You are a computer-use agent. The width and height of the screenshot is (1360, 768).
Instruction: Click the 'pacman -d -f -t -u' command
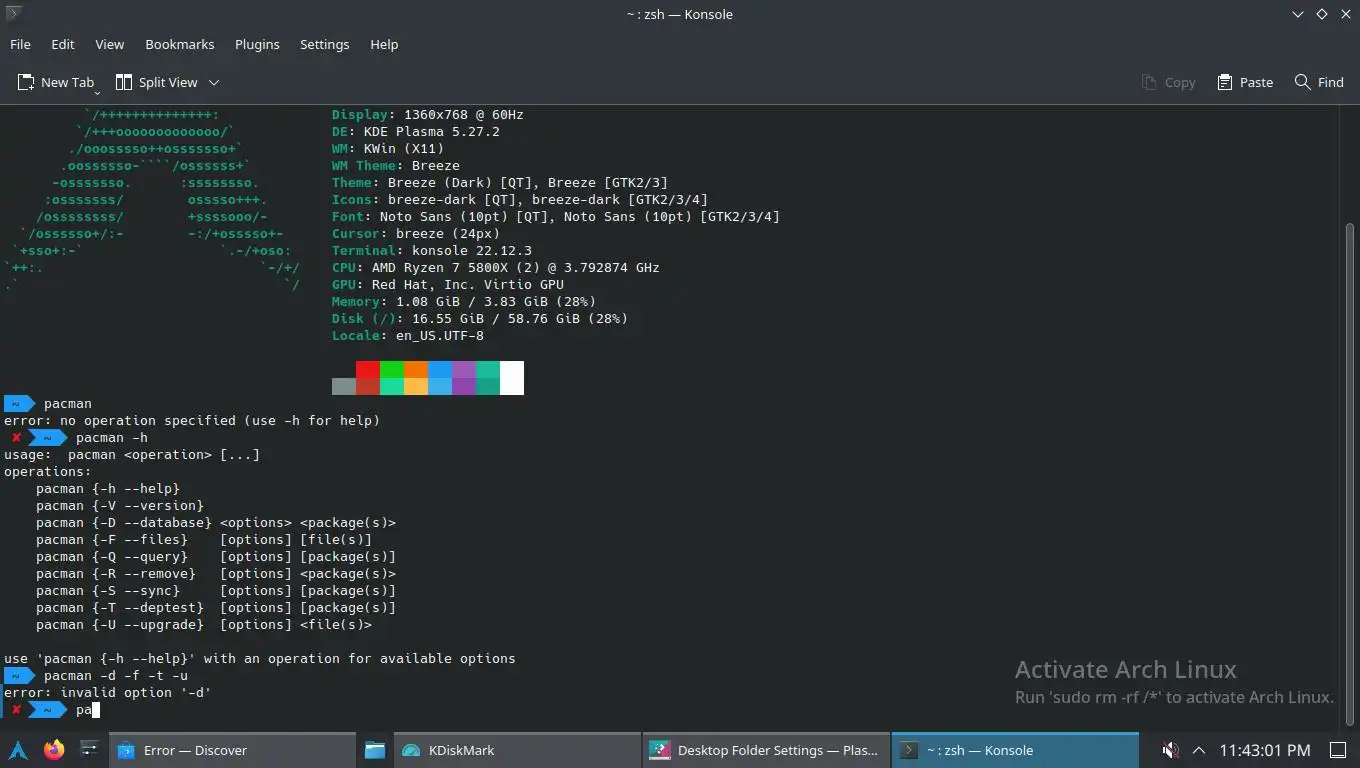tap(116, 675)
